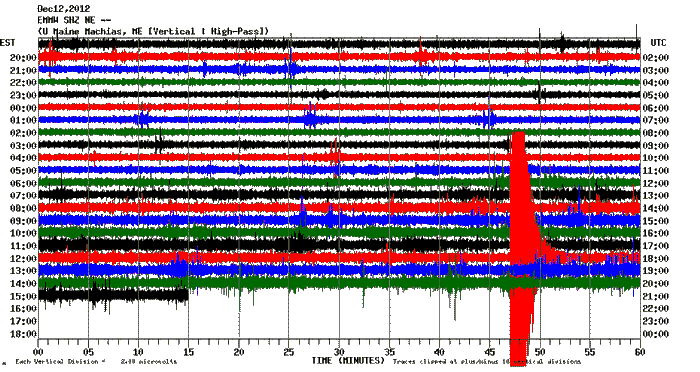Image resolution: width=700 pixels, height=372 pixels.
Task: Click minute label "35" on the time axis
Action: pos(389,352)
